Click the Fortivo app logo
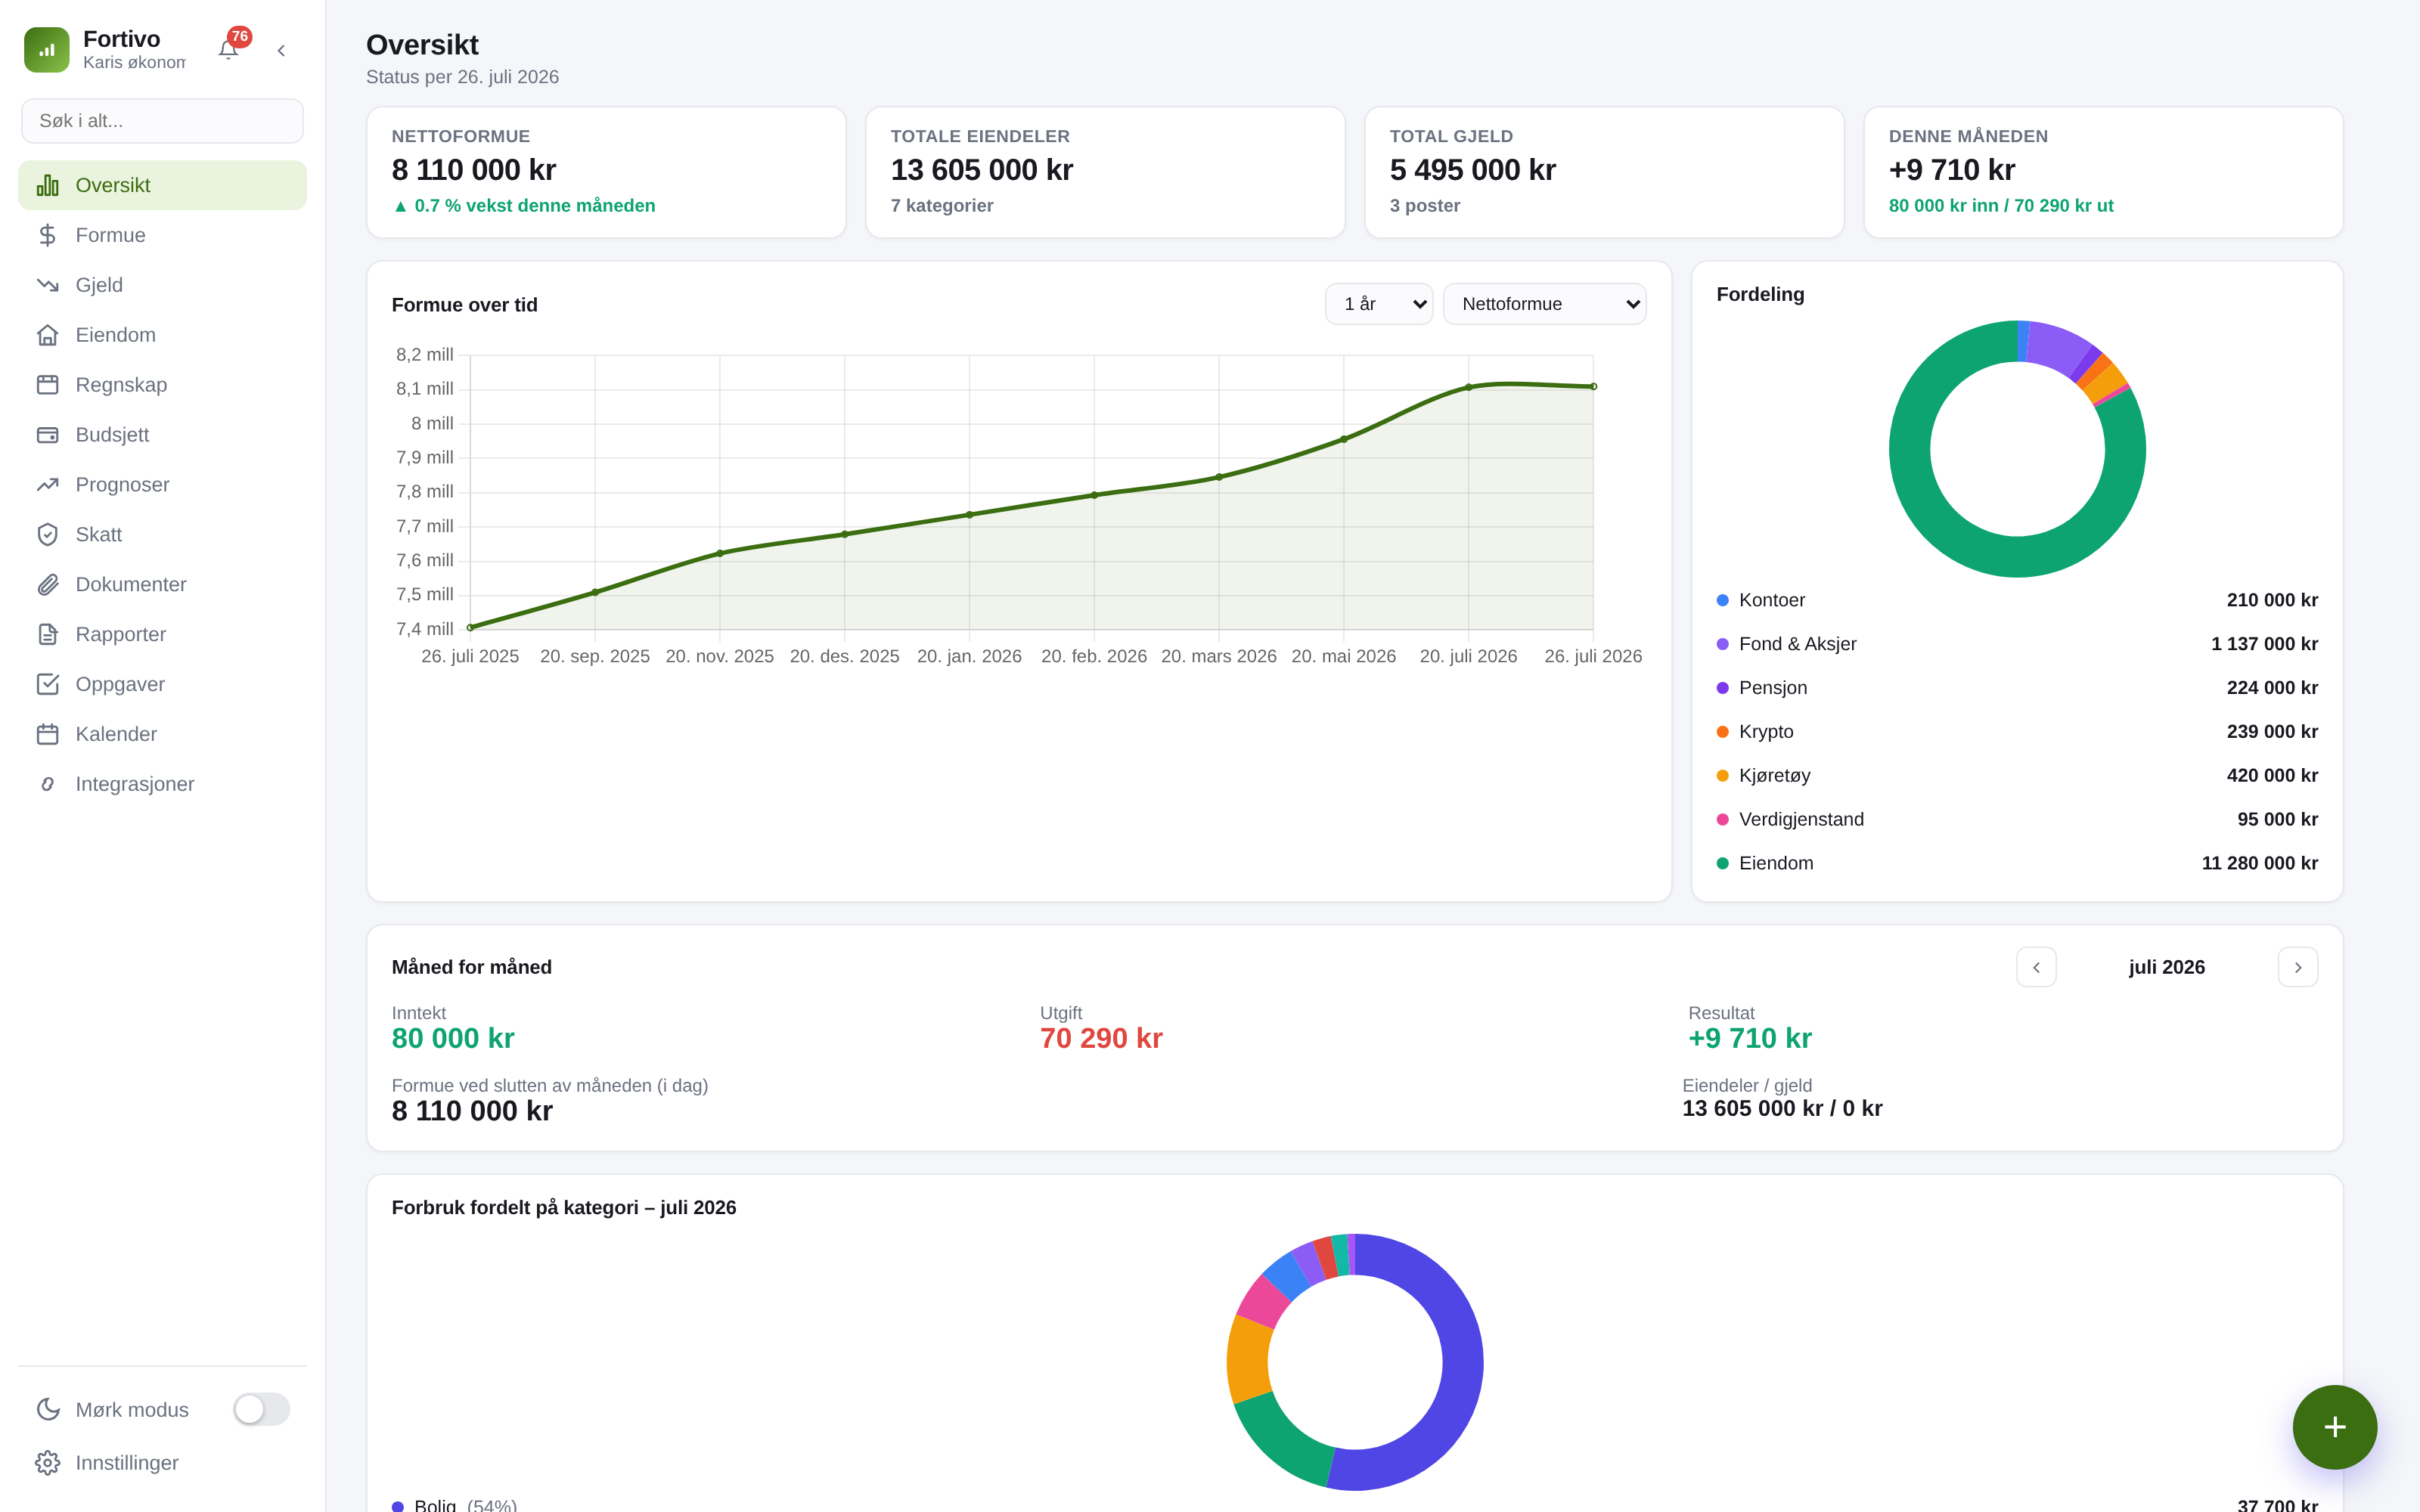The width and height of the screenshot is (2420, 1512). 47,50
